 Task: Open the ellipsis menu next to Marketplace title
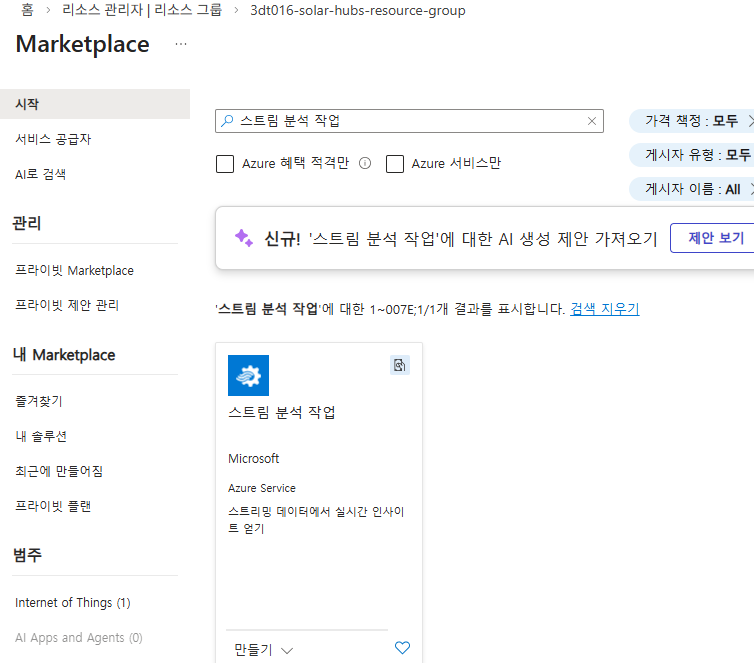pos(181,44)
